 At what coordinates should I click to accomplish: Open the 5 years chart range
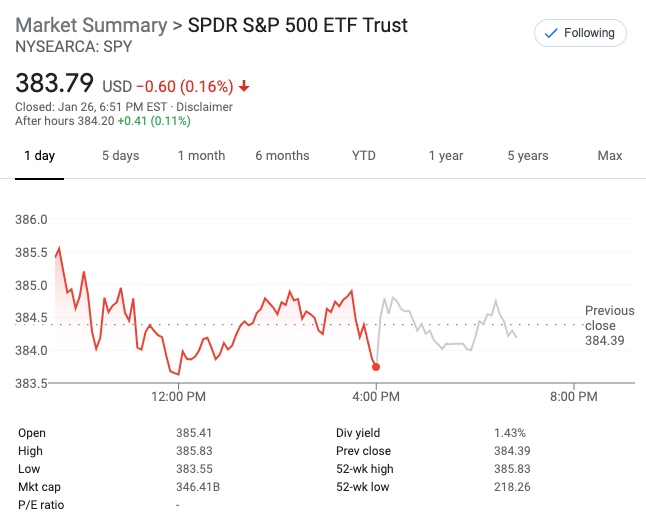[527, 156]
